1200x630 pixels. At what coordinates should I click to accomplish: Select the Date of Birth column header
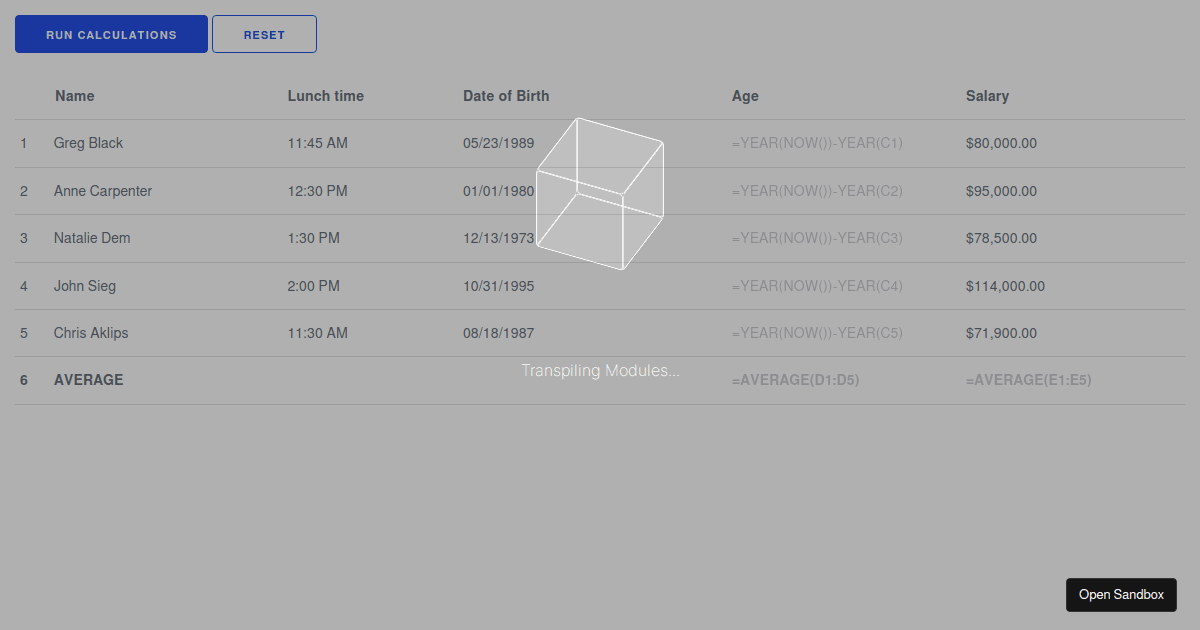point(506,96)
